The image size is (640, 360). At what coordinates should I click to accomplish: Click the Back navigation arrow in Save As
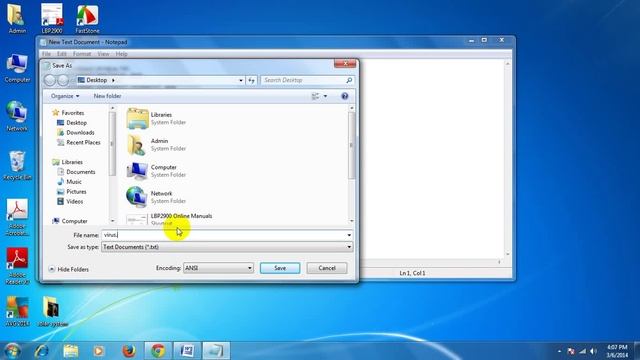(50, 80)
